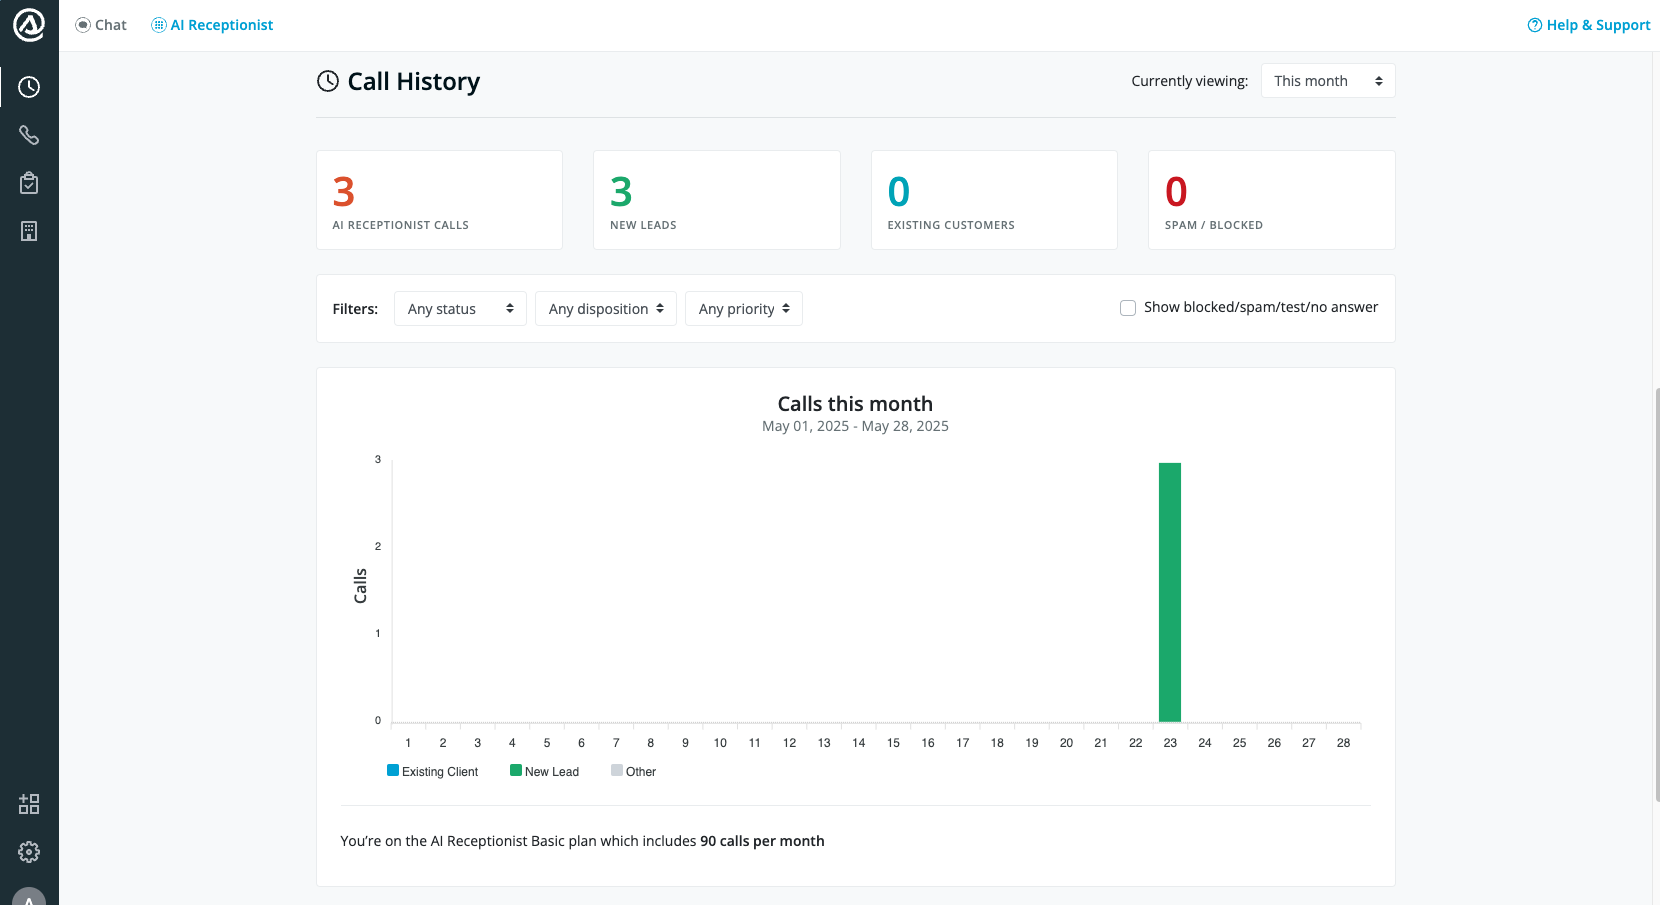Open the This month period dropdown
This screenshot has height=905, width=1660.
pos(1328,81)
